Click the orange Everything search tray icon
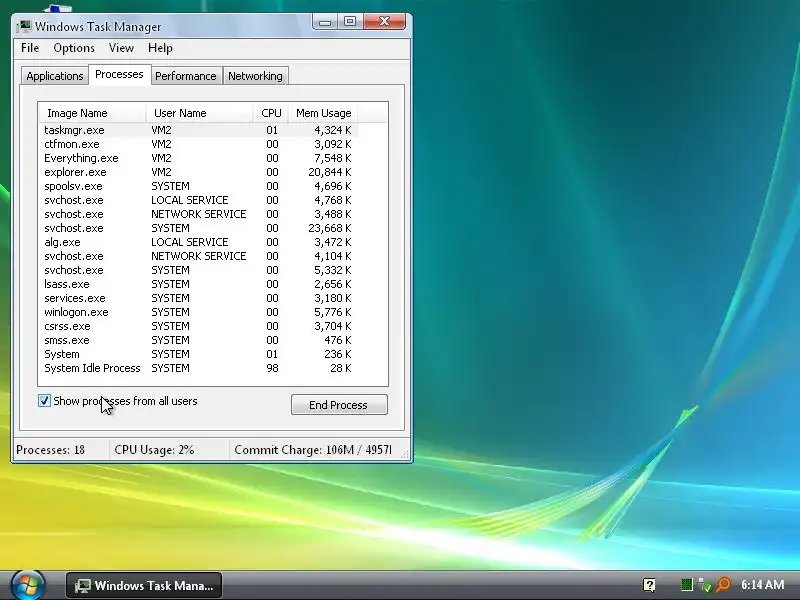Screen dimensions: 800x600 (723, 585)
